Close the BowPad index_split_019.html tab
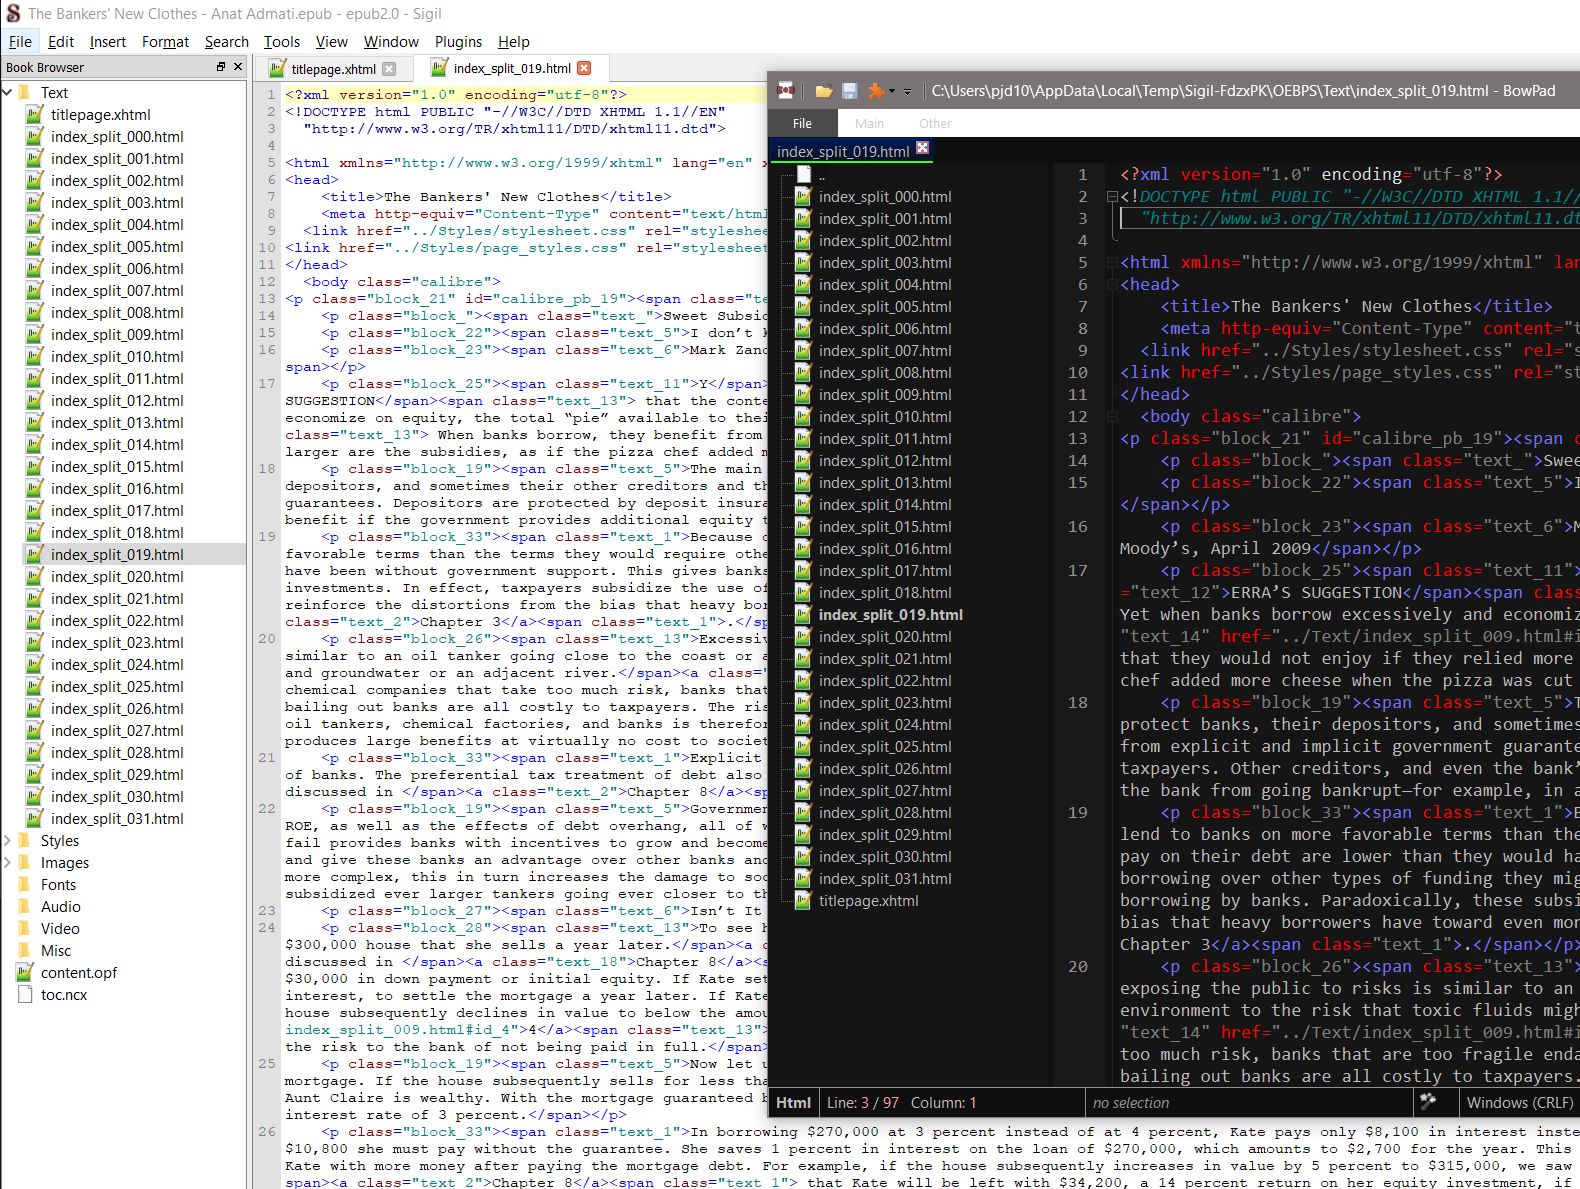The image size is (1580, 1189). click(x=922, y=148)
